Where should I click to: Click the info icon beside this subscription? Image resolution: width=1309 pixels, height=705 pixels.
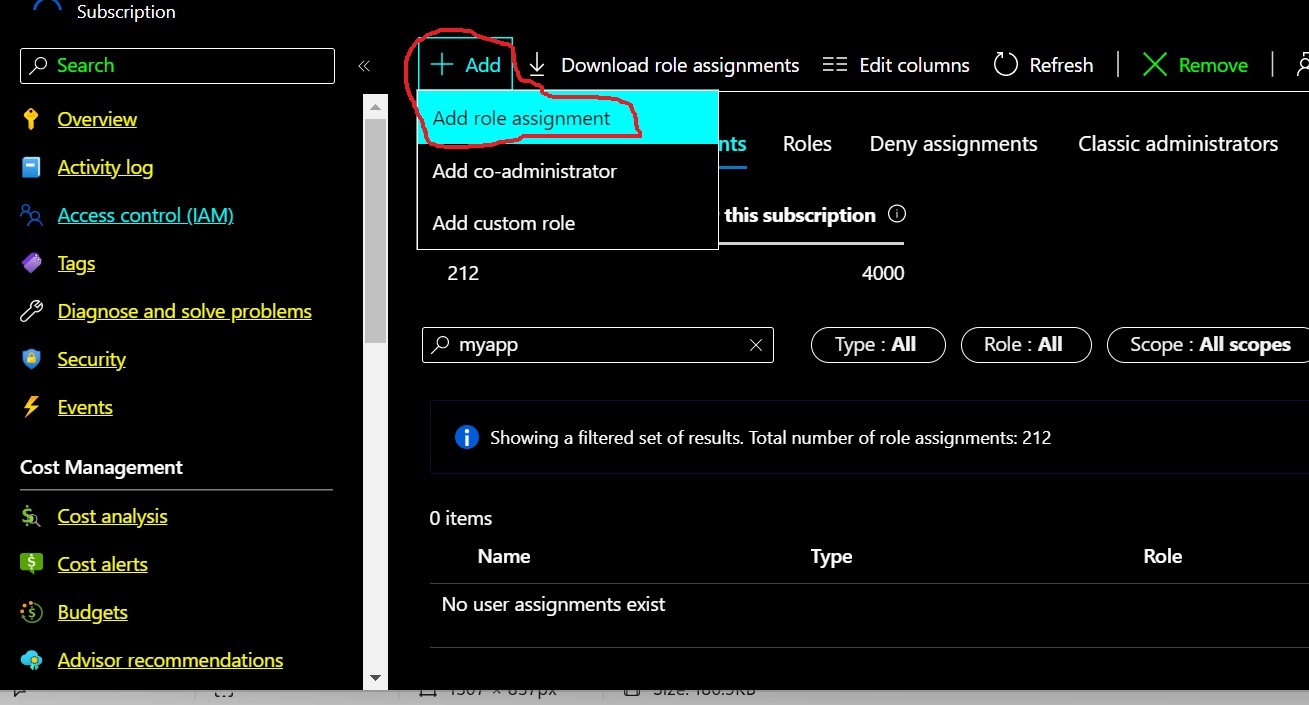[x=897, y=214]
